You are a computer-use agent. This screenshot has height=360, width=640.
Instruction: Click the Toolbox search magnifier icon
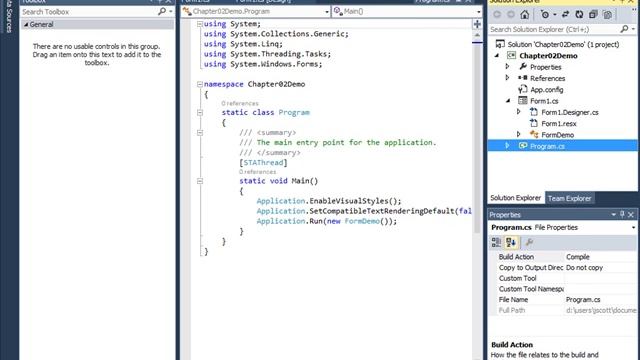[162, 11]
